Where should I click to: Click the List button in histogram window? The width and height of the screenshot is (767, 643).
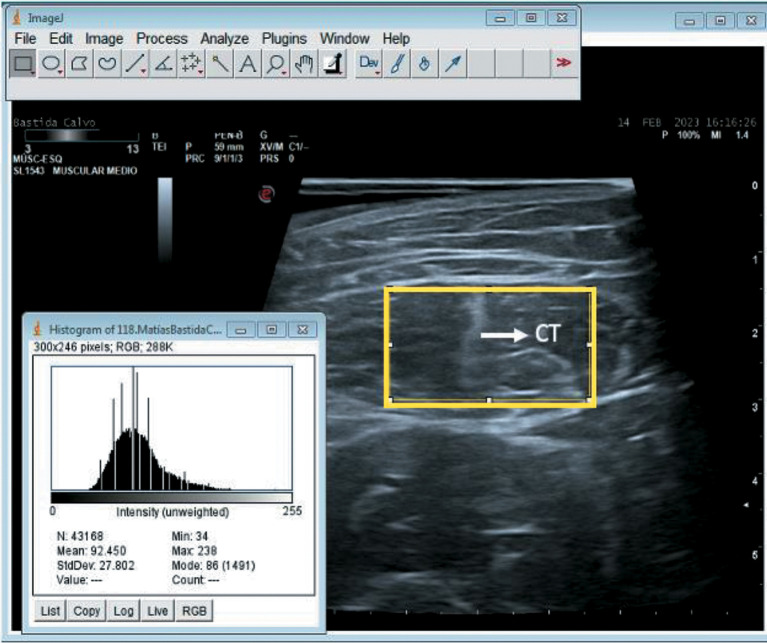point(49,610)
